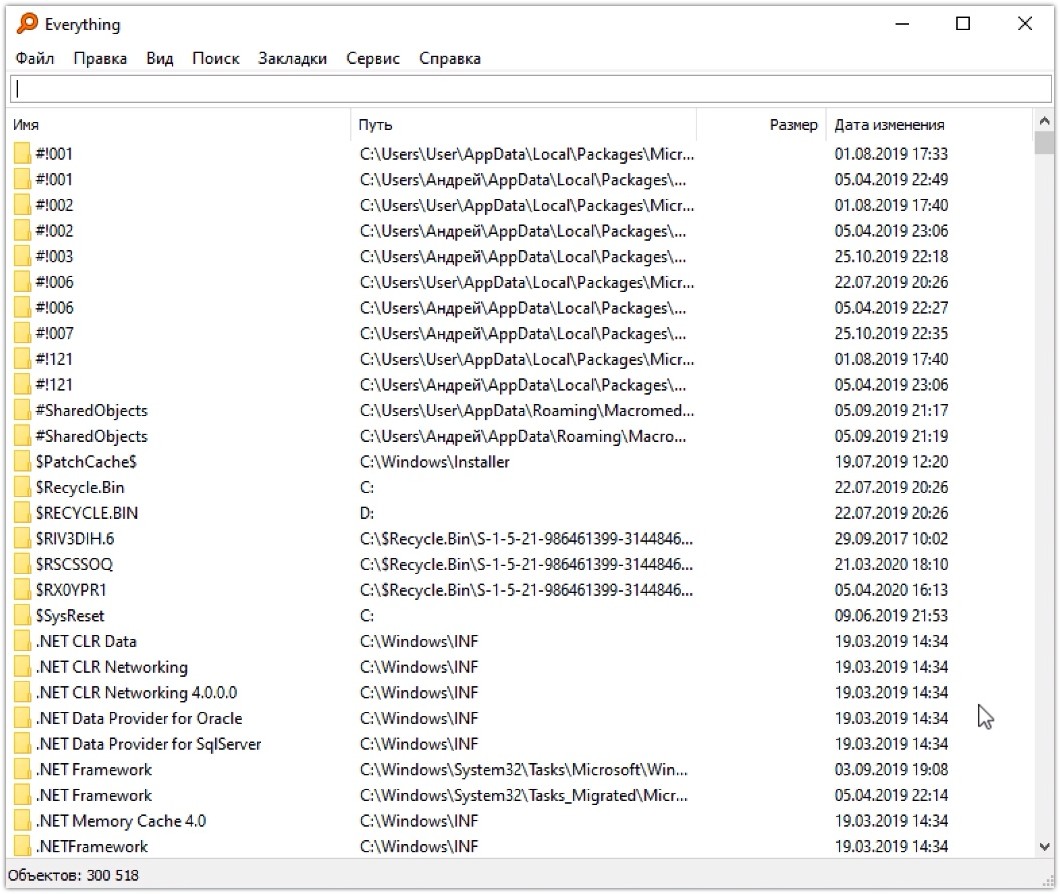Select folder icon of $Recycle.Bin on C:
This screenshot has height=894, width=1060.
tap(22, 488)
